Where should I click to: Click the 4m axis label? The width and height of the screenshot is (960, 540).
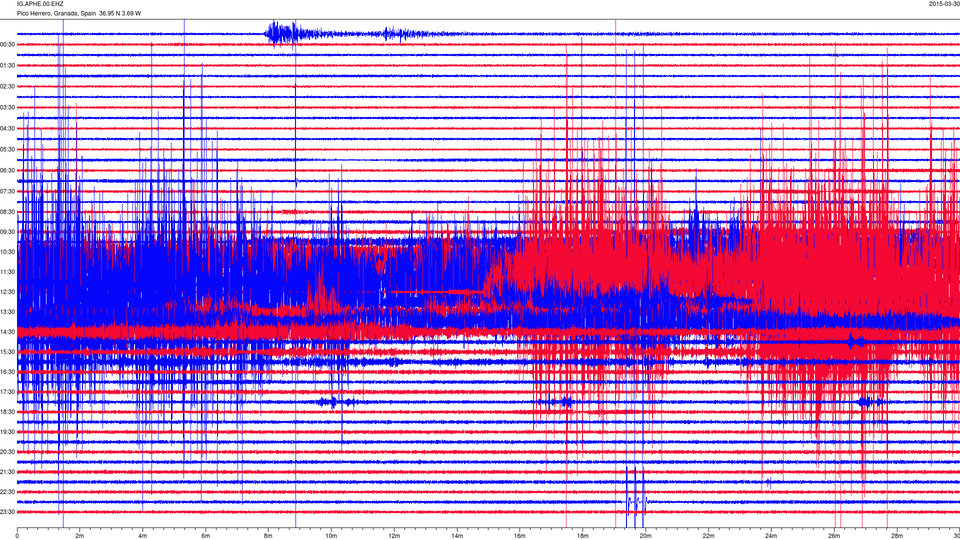pyautogui.click(x=143, y=536)
